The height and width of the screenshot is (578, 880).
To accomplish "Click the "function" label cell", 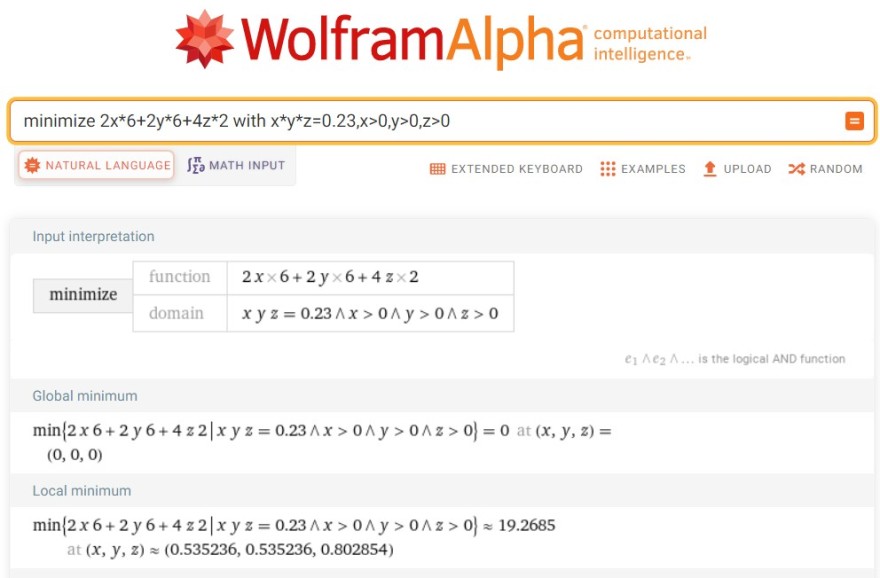I will (x=180, y=277).
